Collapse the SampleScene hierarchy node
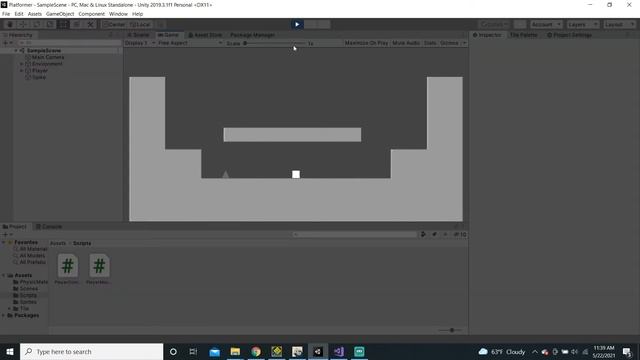 16,51
